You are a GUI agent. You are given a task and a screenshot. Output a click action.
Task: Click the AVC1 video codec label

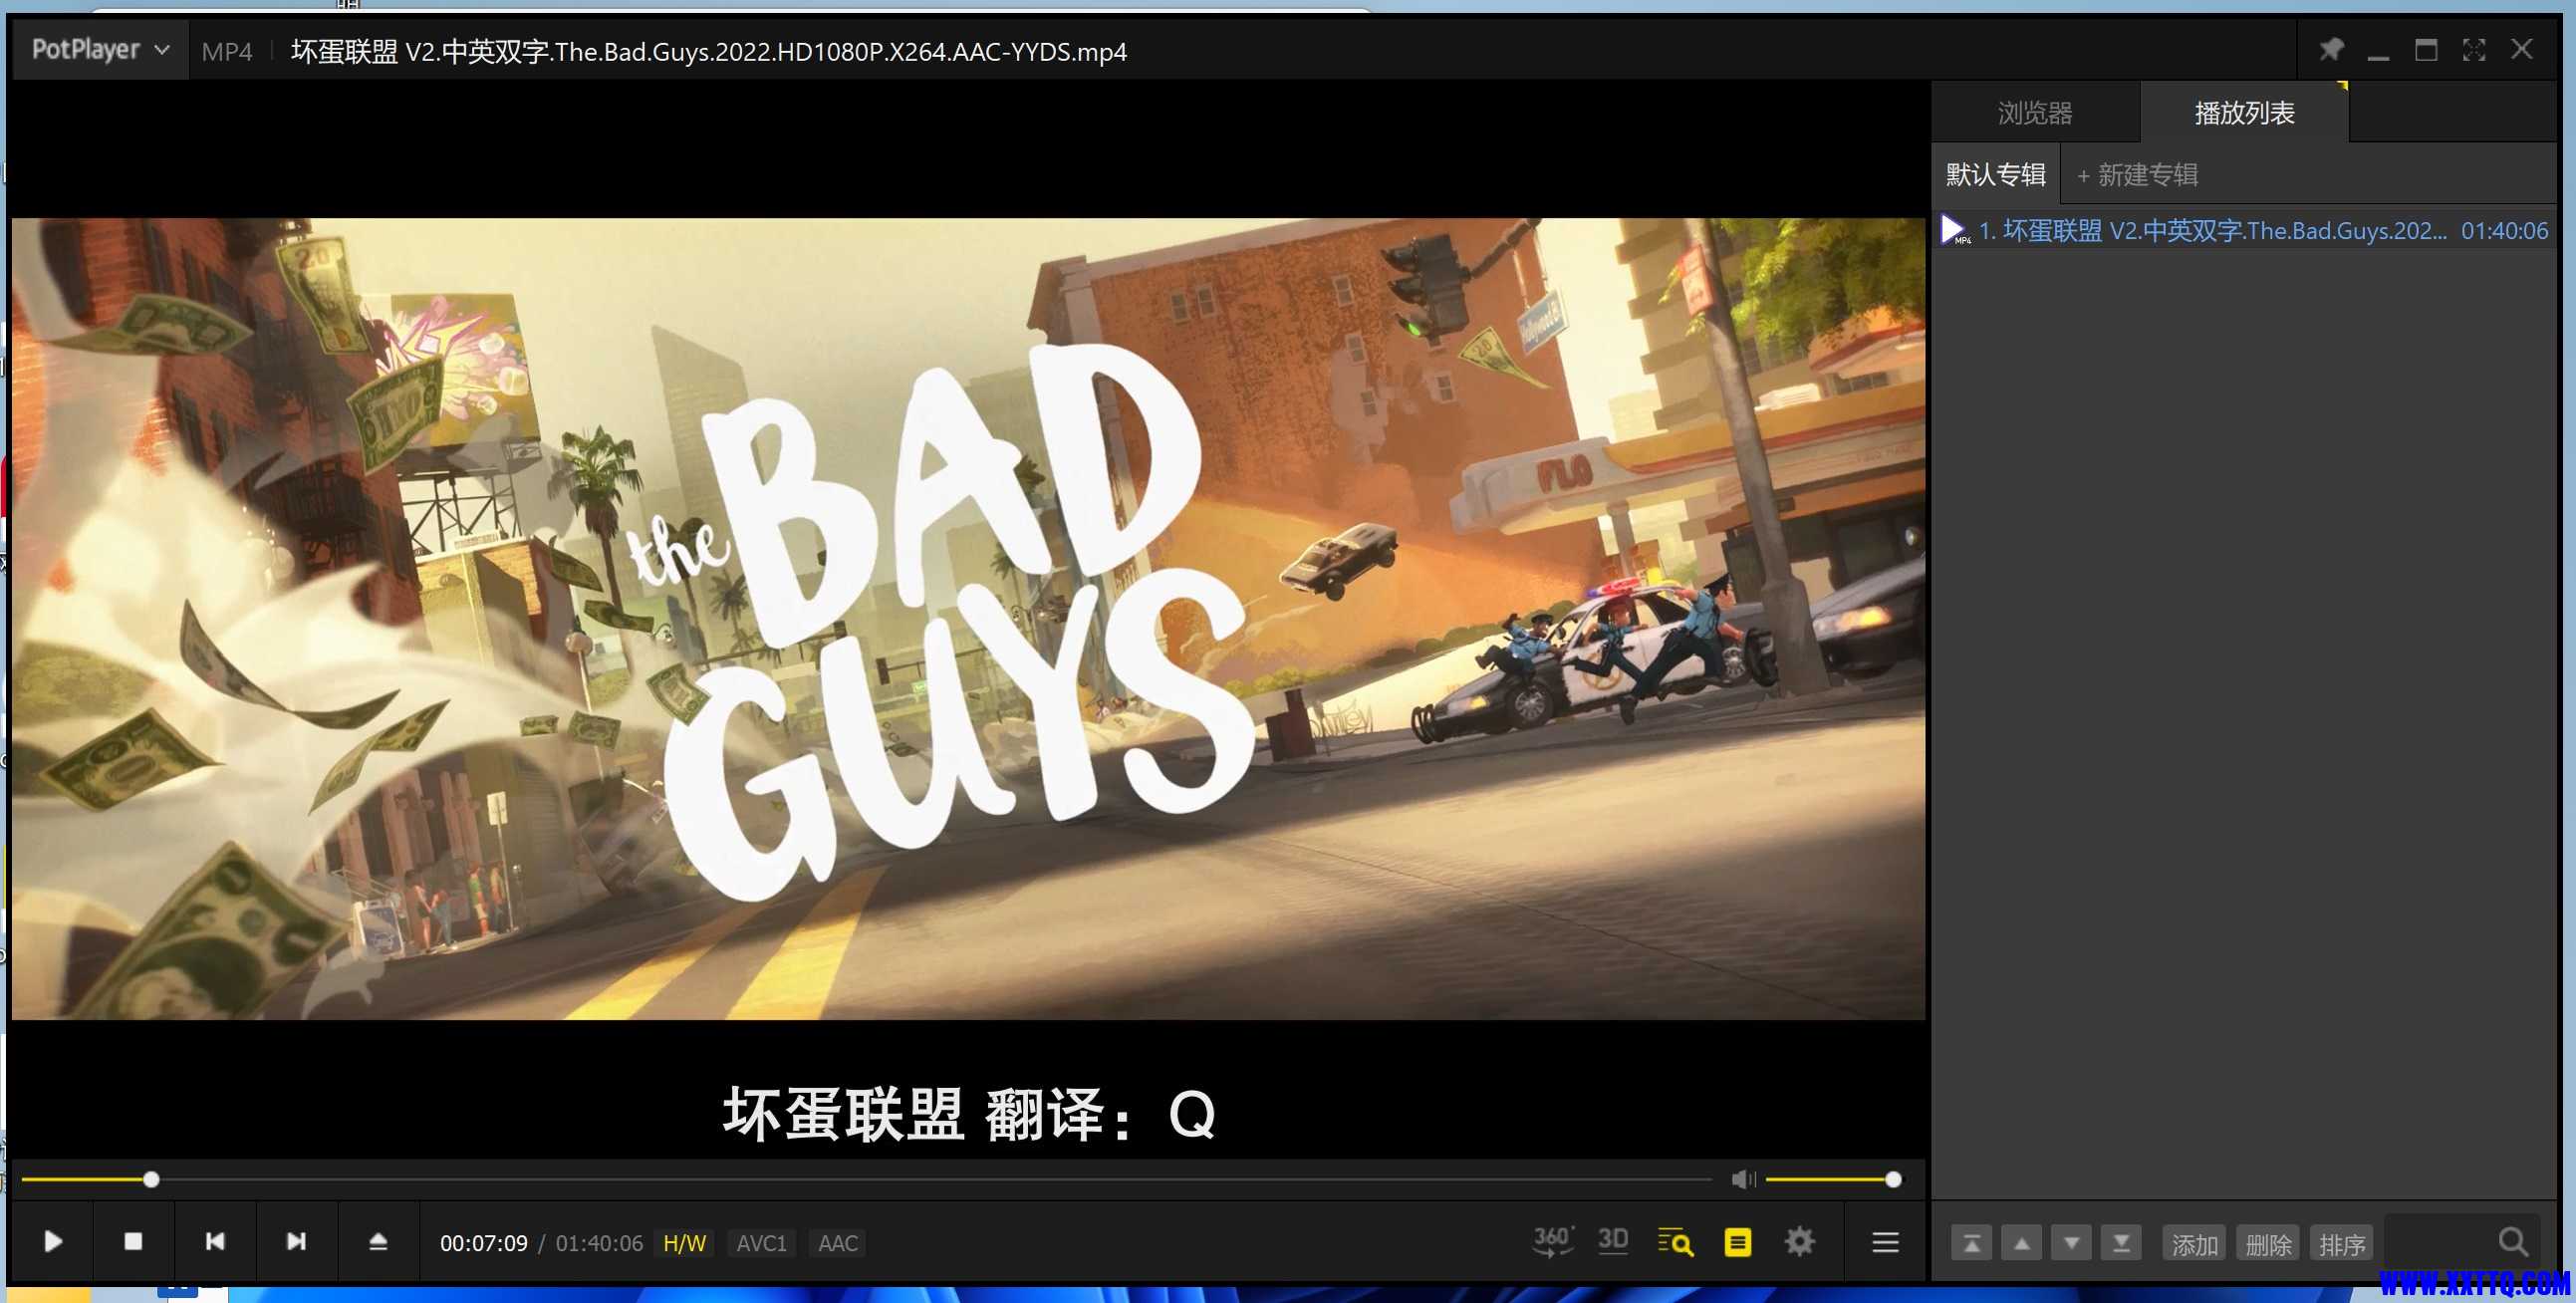coord(761,1243)
